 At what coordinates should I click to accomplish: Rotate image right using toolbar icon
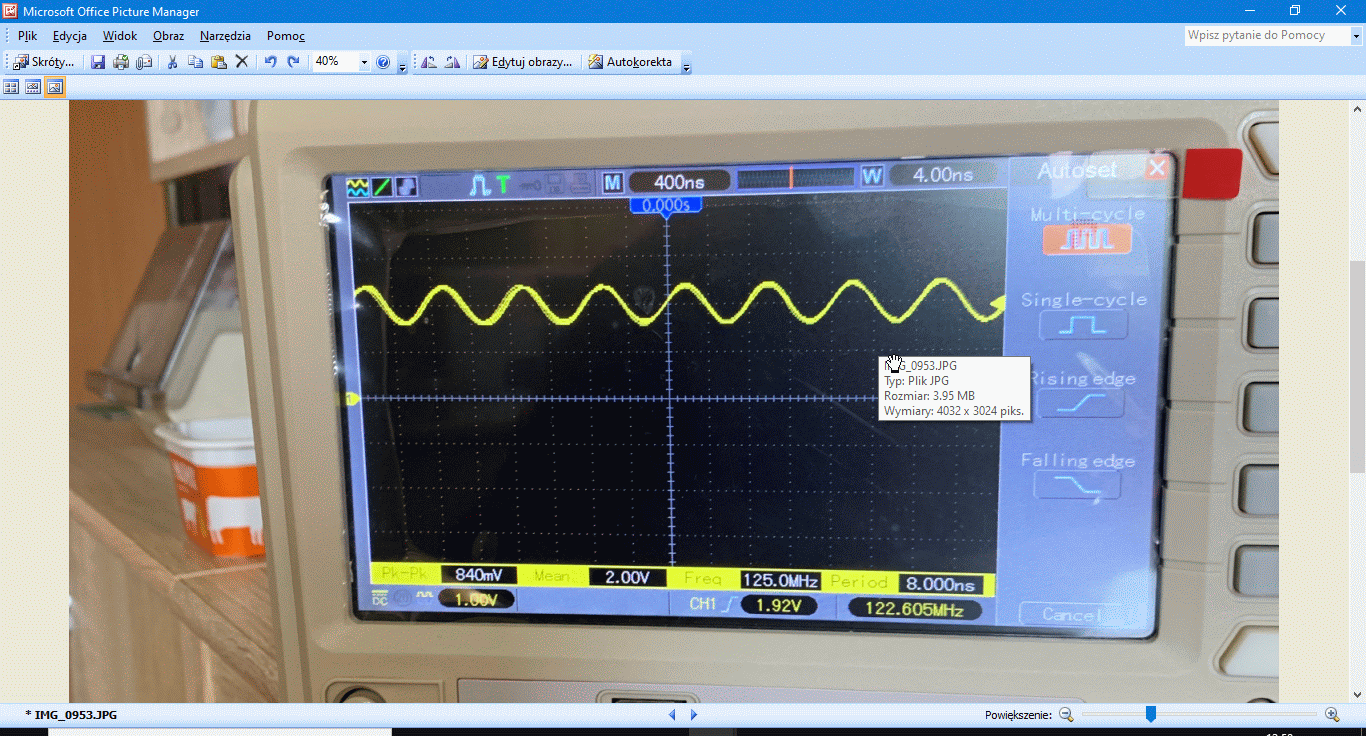click(452, 62)
